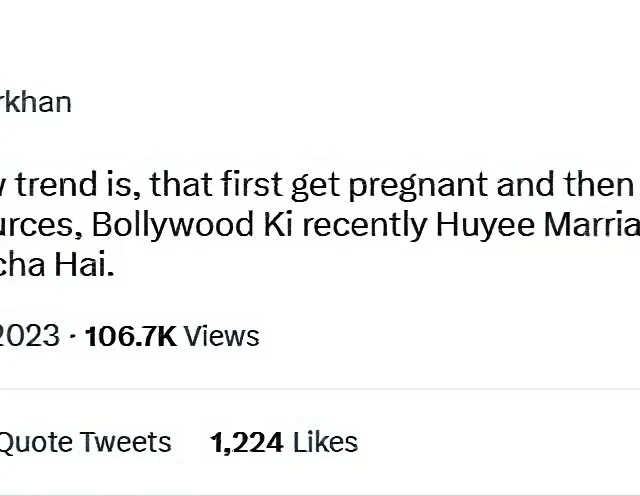Click the word "Likes" label

click(325, 442)
